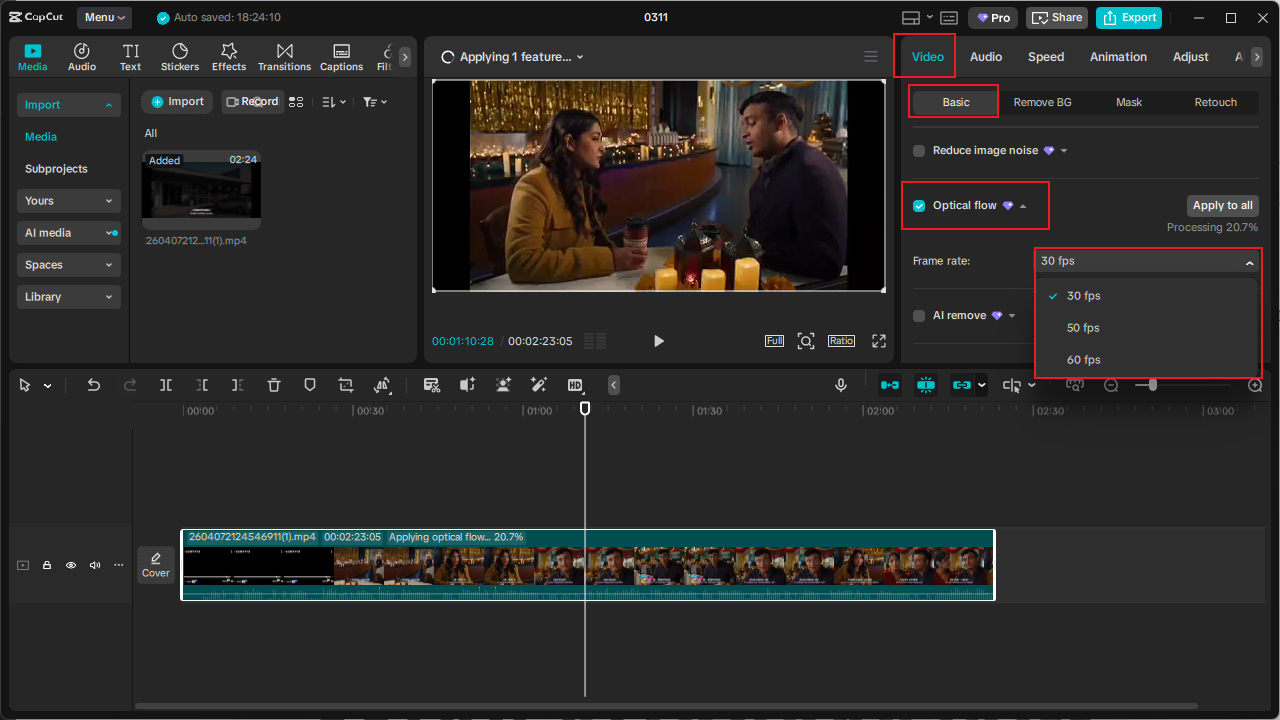Open the Remove BG sub-tab
The image size is (1280, 720).
click(x=1042, y=102)
